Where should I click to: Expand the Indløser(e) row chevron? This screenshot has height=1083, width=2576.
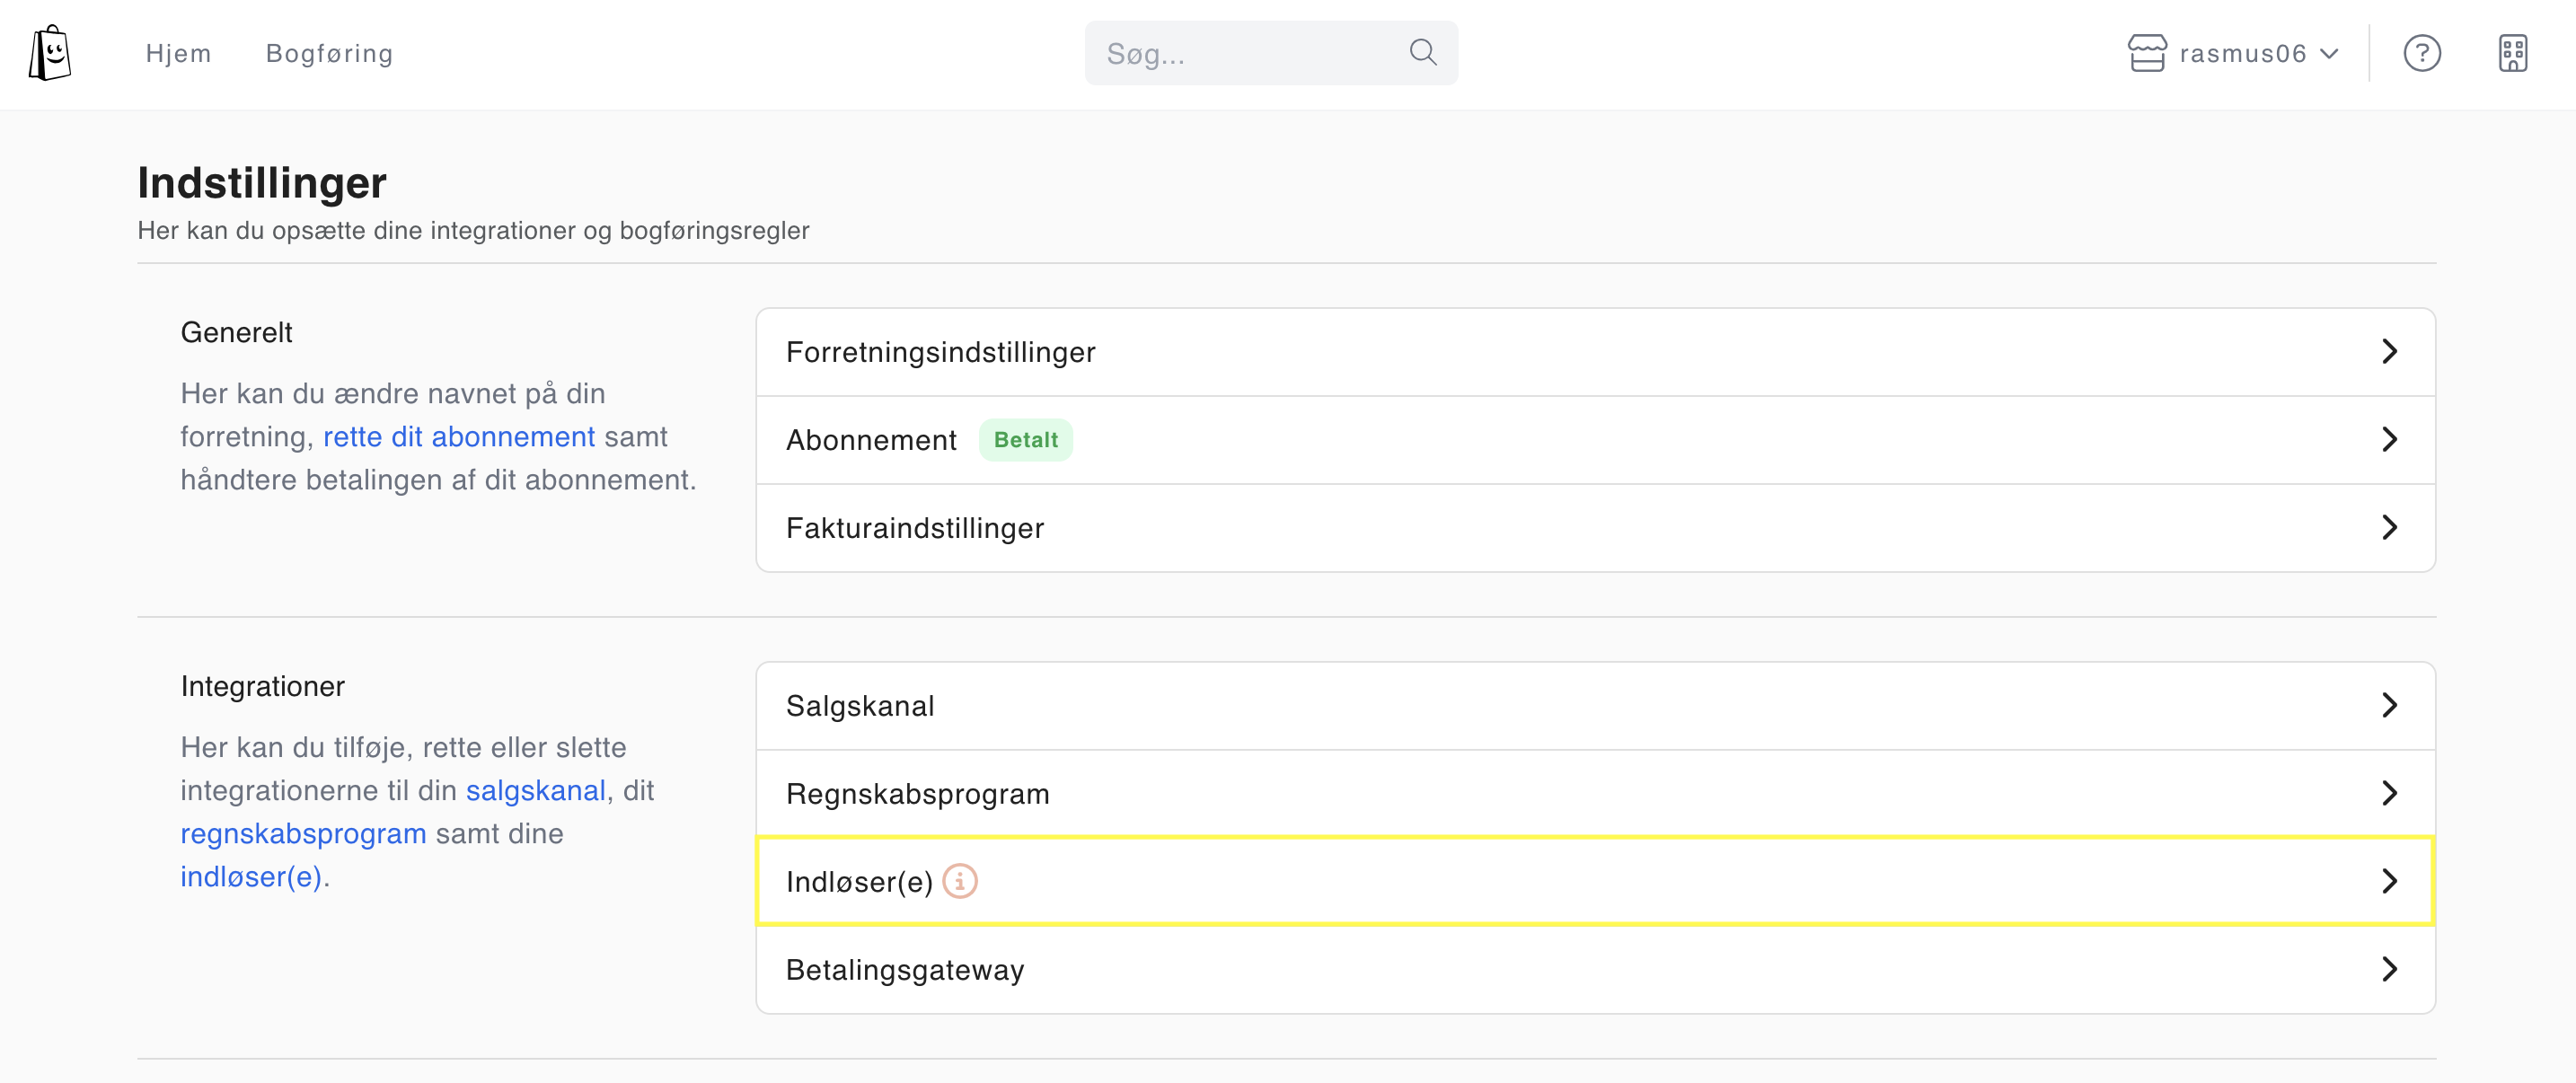pos(2389,881)
